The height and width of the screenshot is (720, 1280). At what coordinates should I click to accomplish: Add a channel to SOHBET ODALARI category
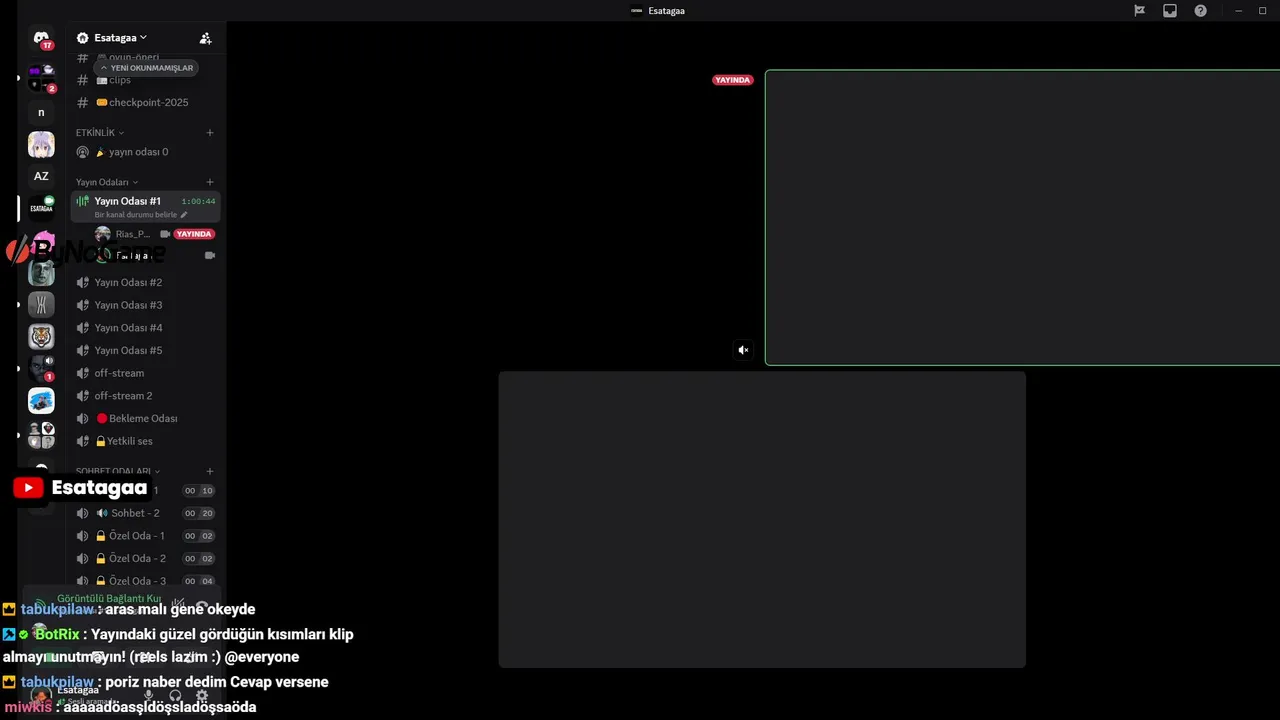tap(210, 471)
